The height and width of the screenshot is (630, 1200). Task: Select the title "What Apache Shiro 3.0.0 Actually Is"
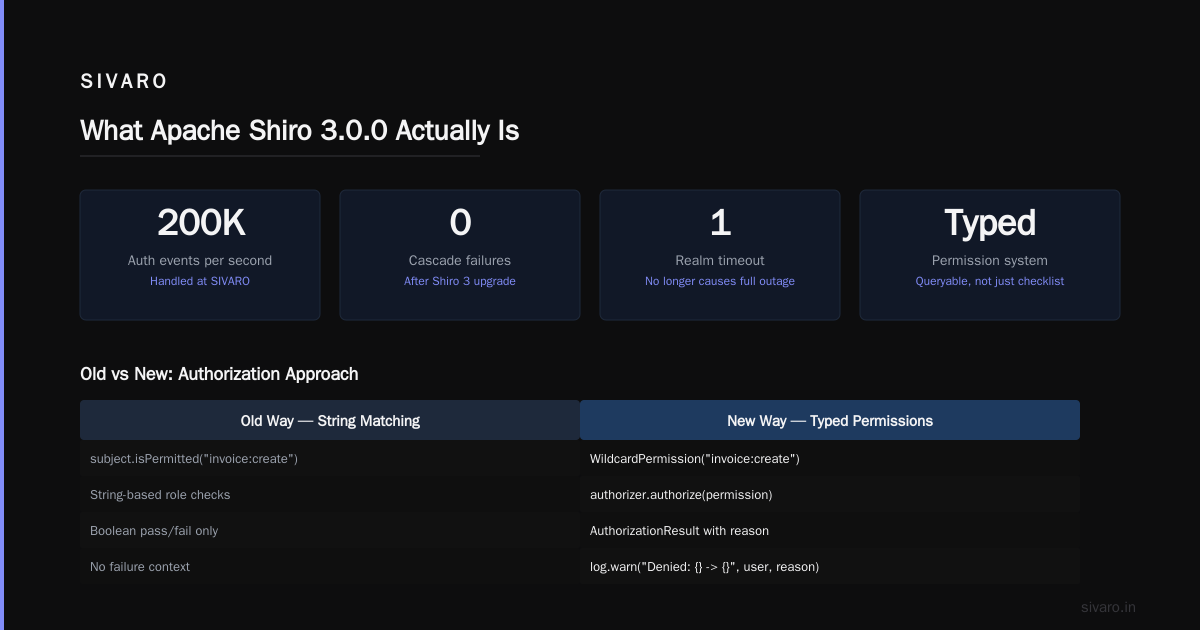pos(299,131)
